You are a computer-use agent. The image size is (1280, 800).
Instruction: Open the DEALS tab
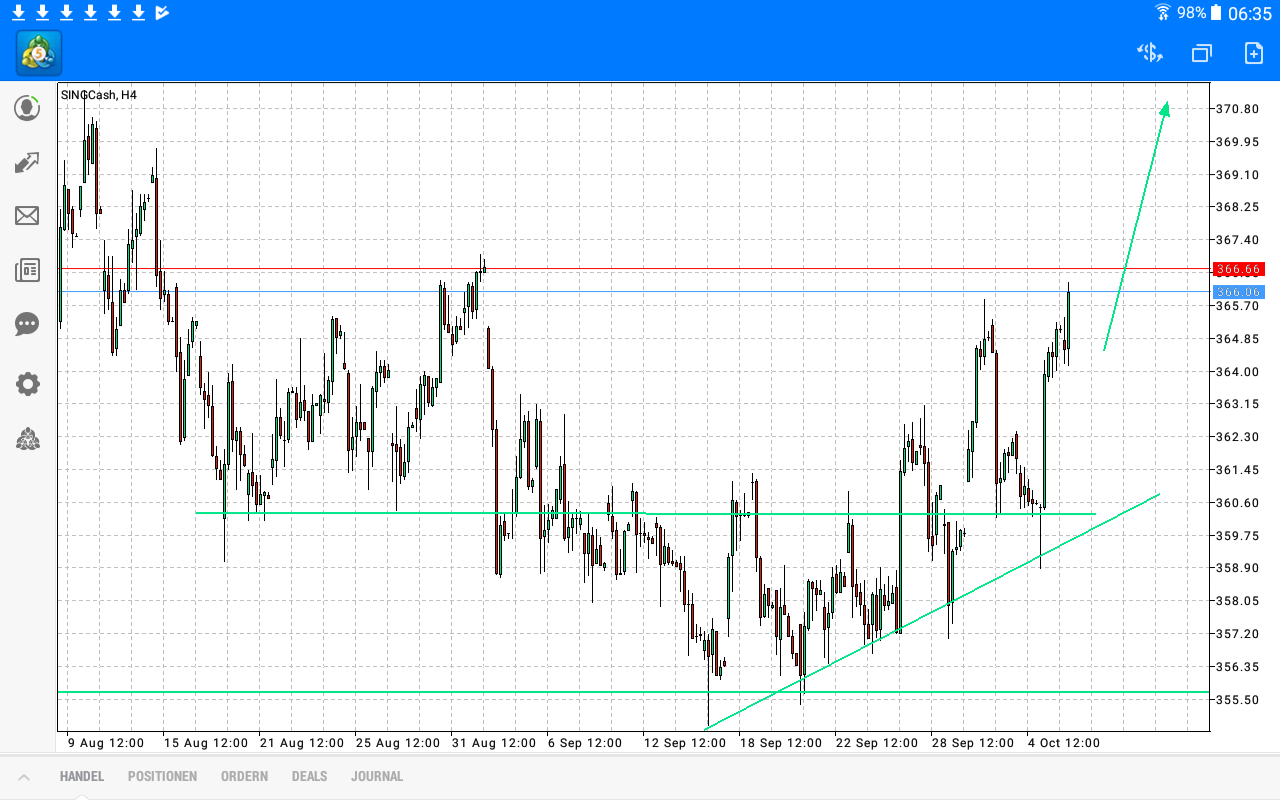click(309, 776)
